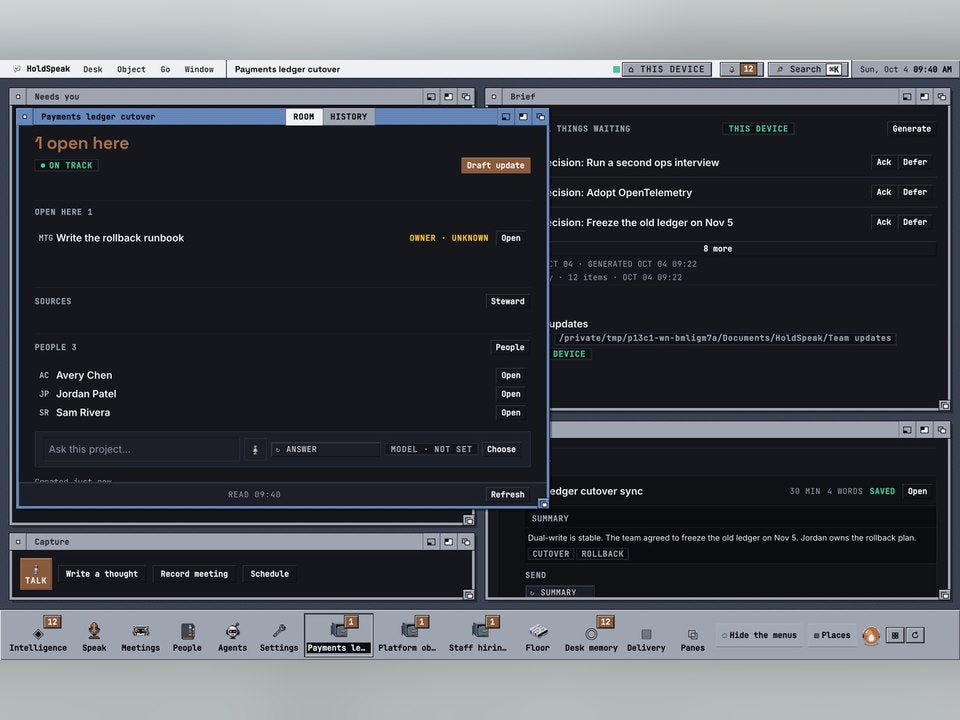Open the Meetings dock icon
Screen dimensions: 960x720
[140, 636]
